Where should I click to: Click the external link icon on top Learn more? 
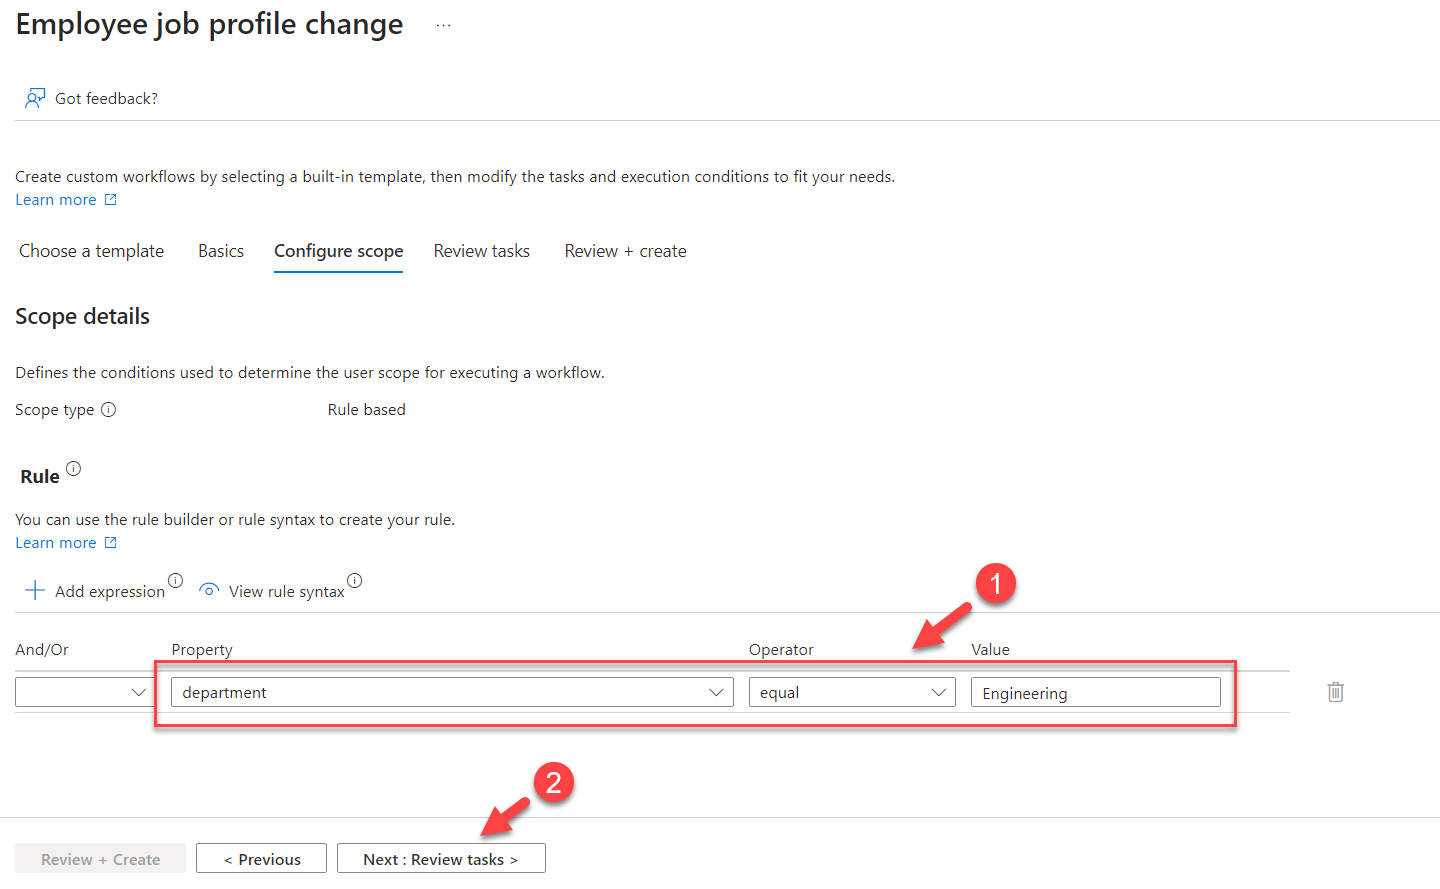coord(110,199)
